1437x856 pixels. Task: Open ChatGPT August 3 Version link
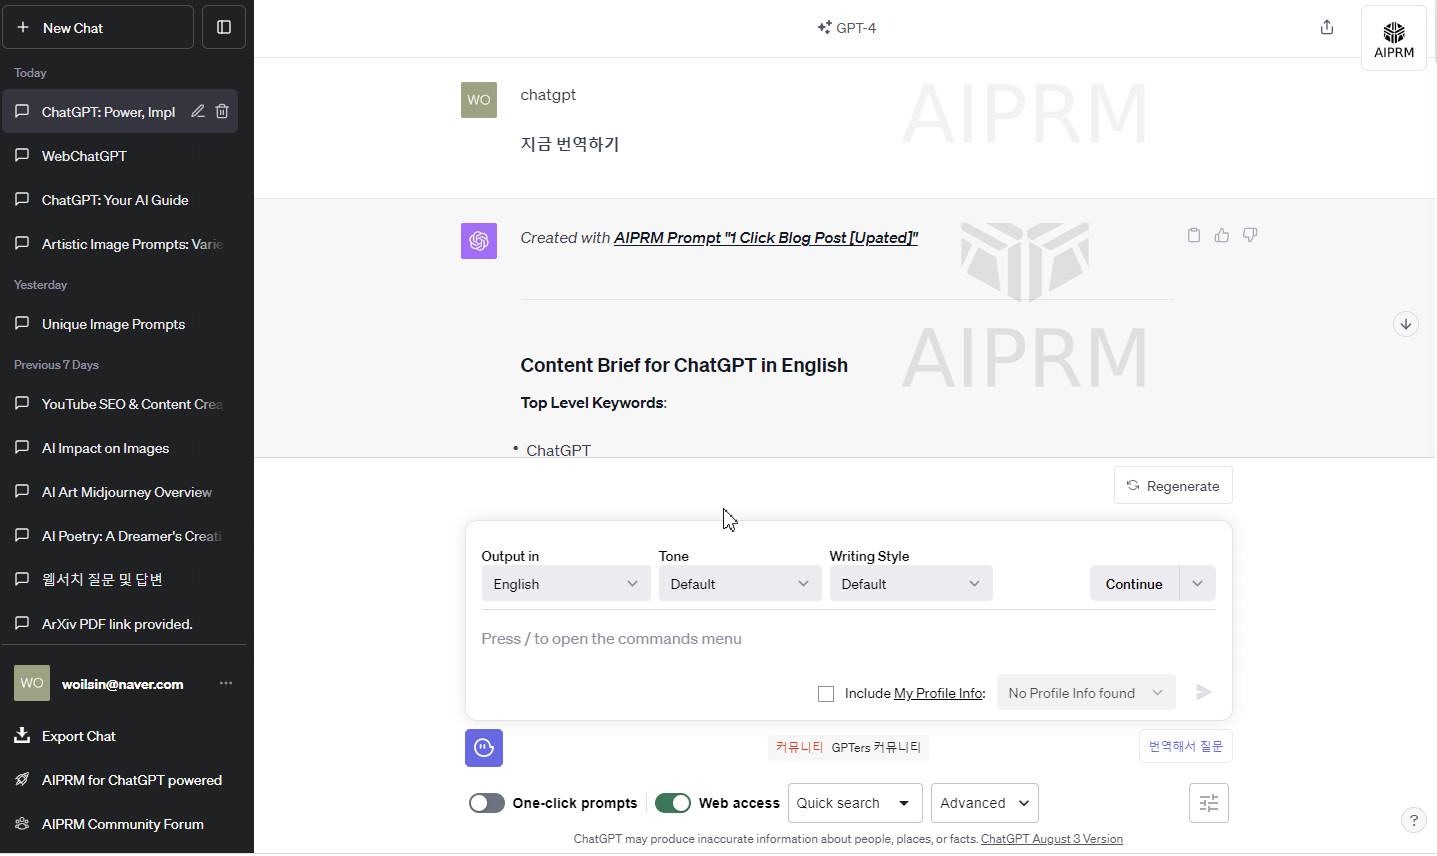(x=1052, y=839)
